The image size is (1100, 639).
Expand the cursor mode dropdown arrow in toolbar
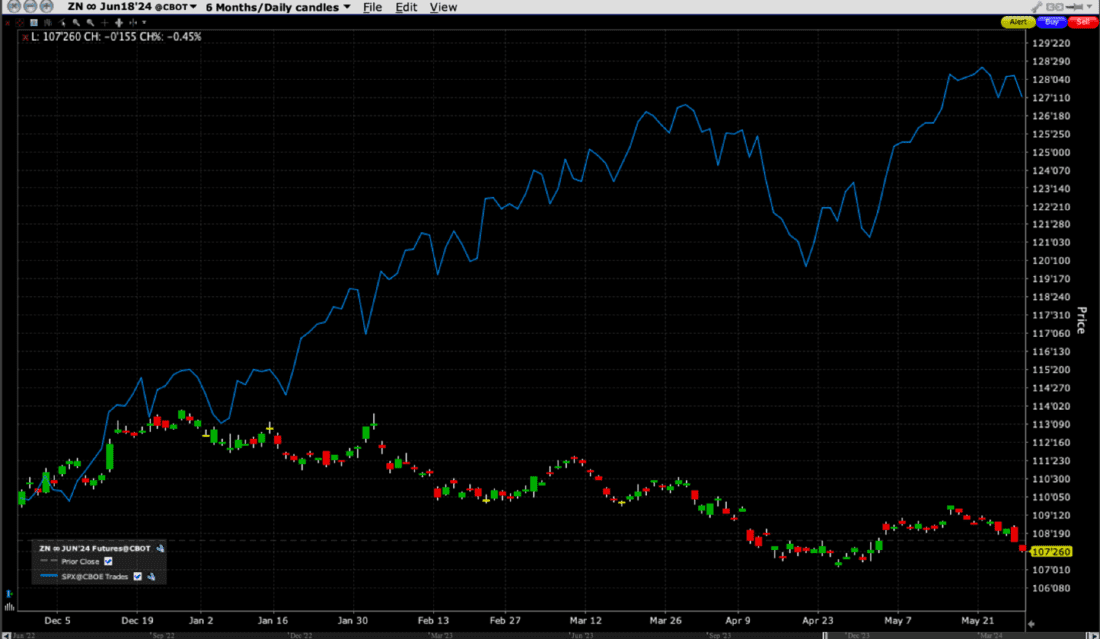point(145,21)
